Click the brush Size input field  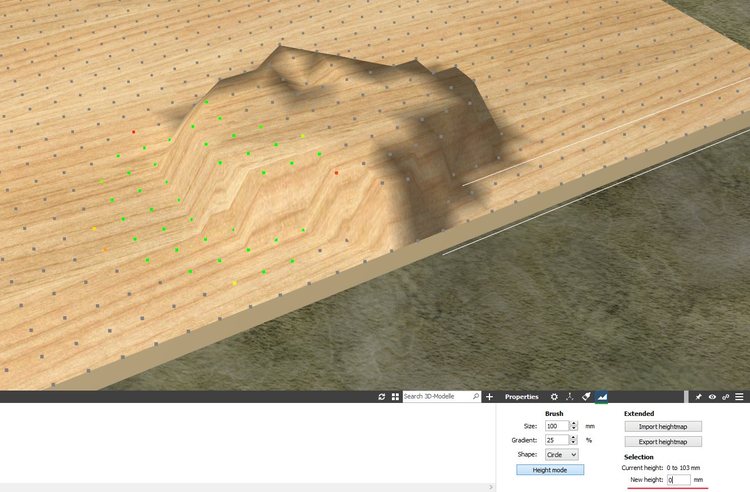557,426
